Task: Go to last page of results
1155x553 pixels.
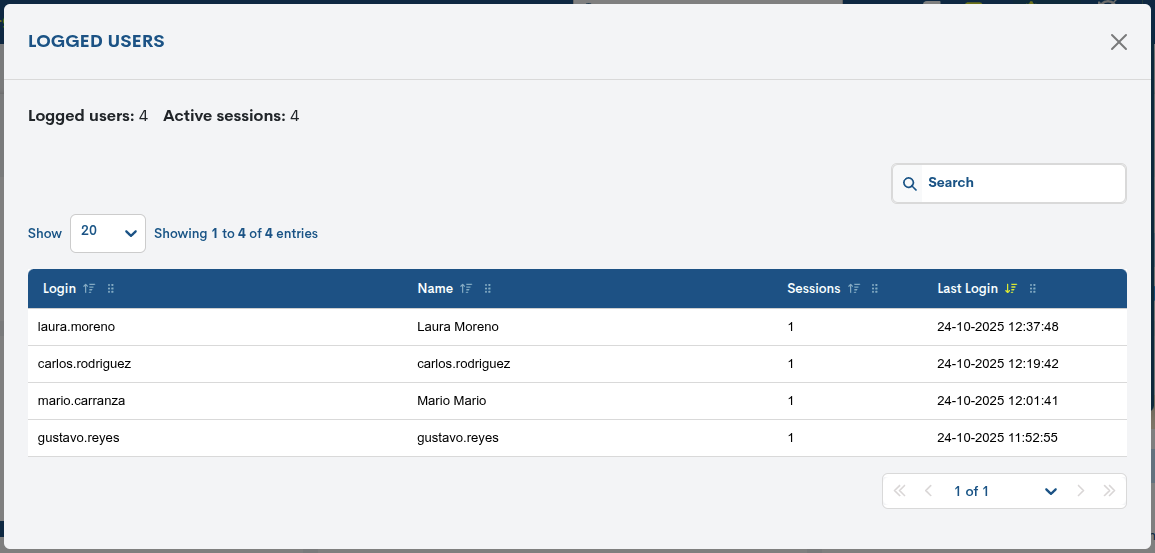Action: click(x=1109, y=491)
